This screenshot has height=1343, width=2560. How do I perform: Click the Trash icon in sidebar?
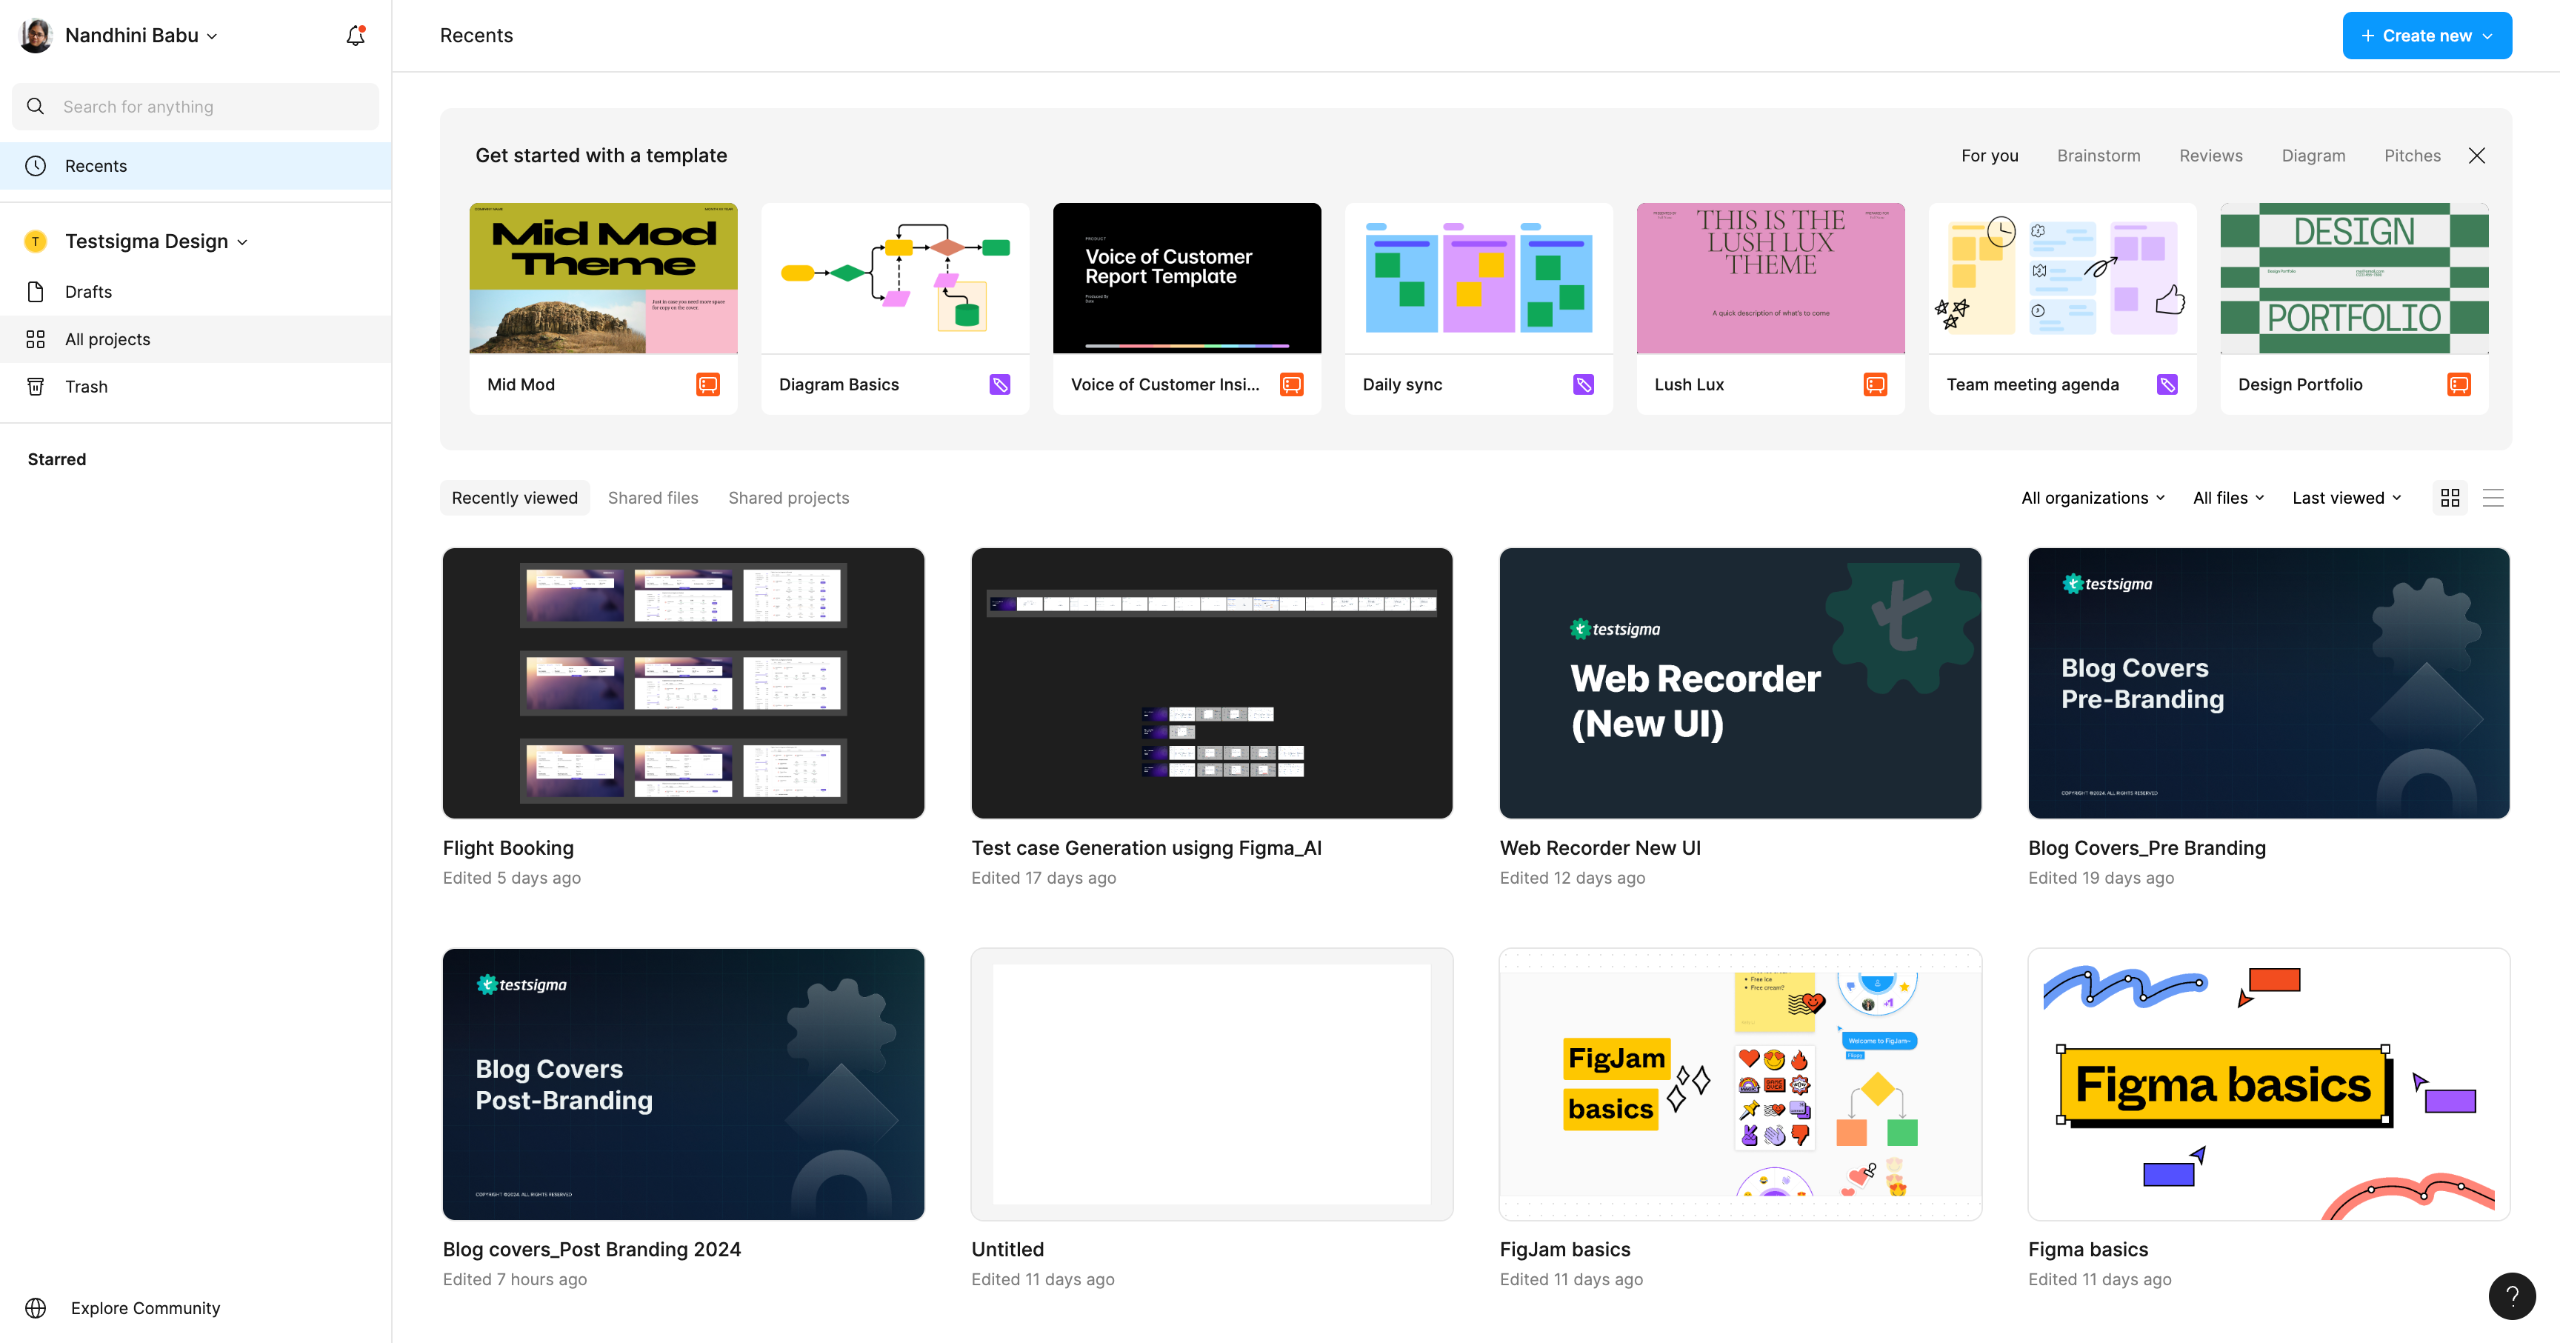pyautogui.click(x=36, y=386)
